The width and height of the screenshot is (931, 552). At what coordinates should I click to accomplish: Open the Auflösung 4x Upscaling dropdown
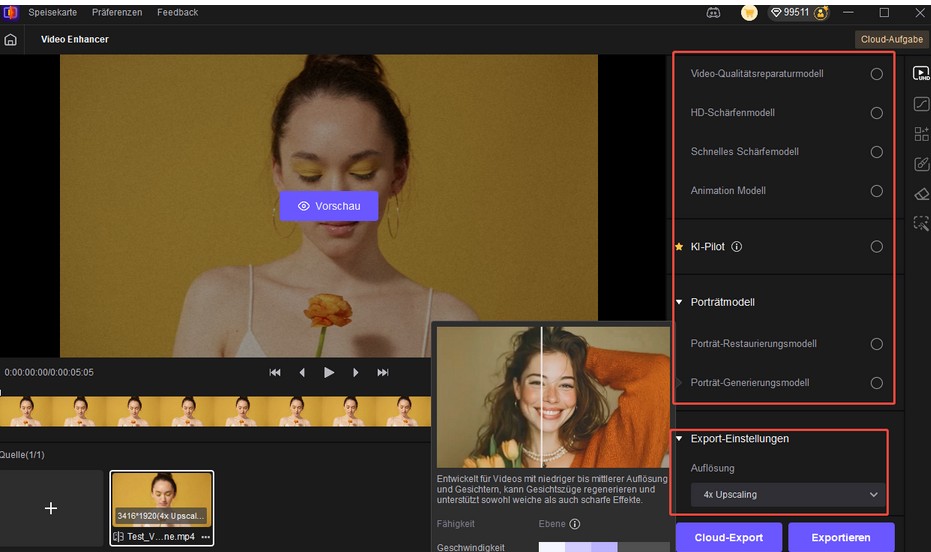[787, 495]
